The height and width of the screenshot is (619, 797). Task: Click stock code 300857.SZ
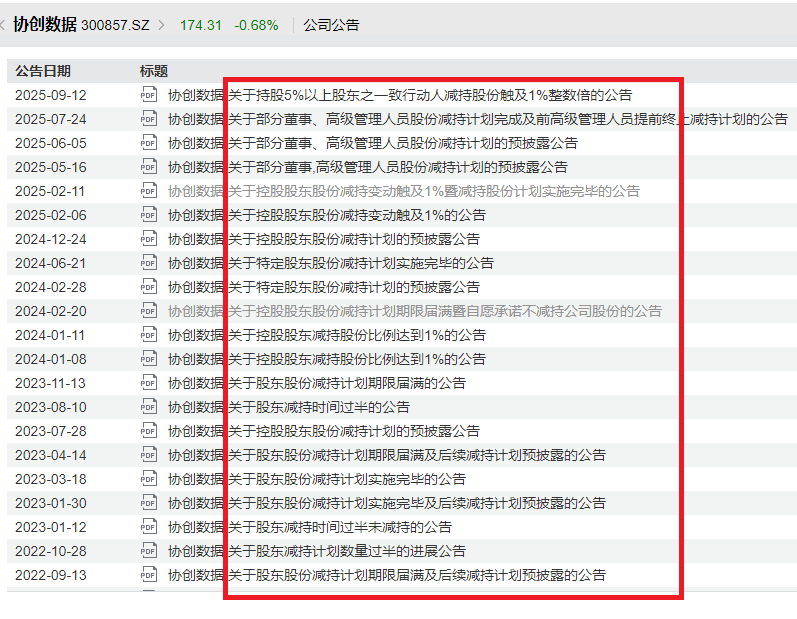pos(117,25)
